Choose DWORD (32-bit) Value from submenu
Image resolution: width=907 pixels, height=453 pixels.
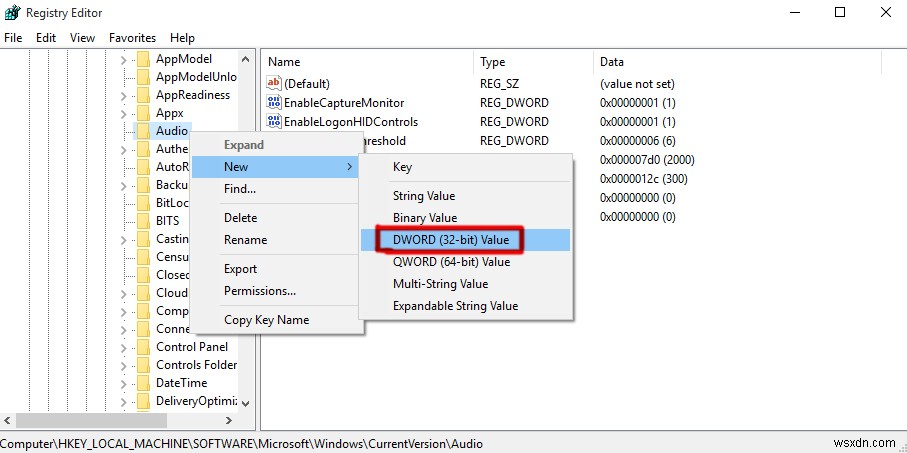point(466,240)
